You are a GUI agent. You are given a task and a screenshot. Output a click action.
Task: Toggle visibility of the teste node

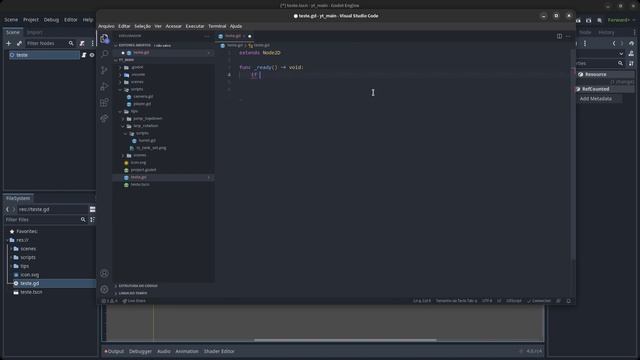click(x=92, y=55)
